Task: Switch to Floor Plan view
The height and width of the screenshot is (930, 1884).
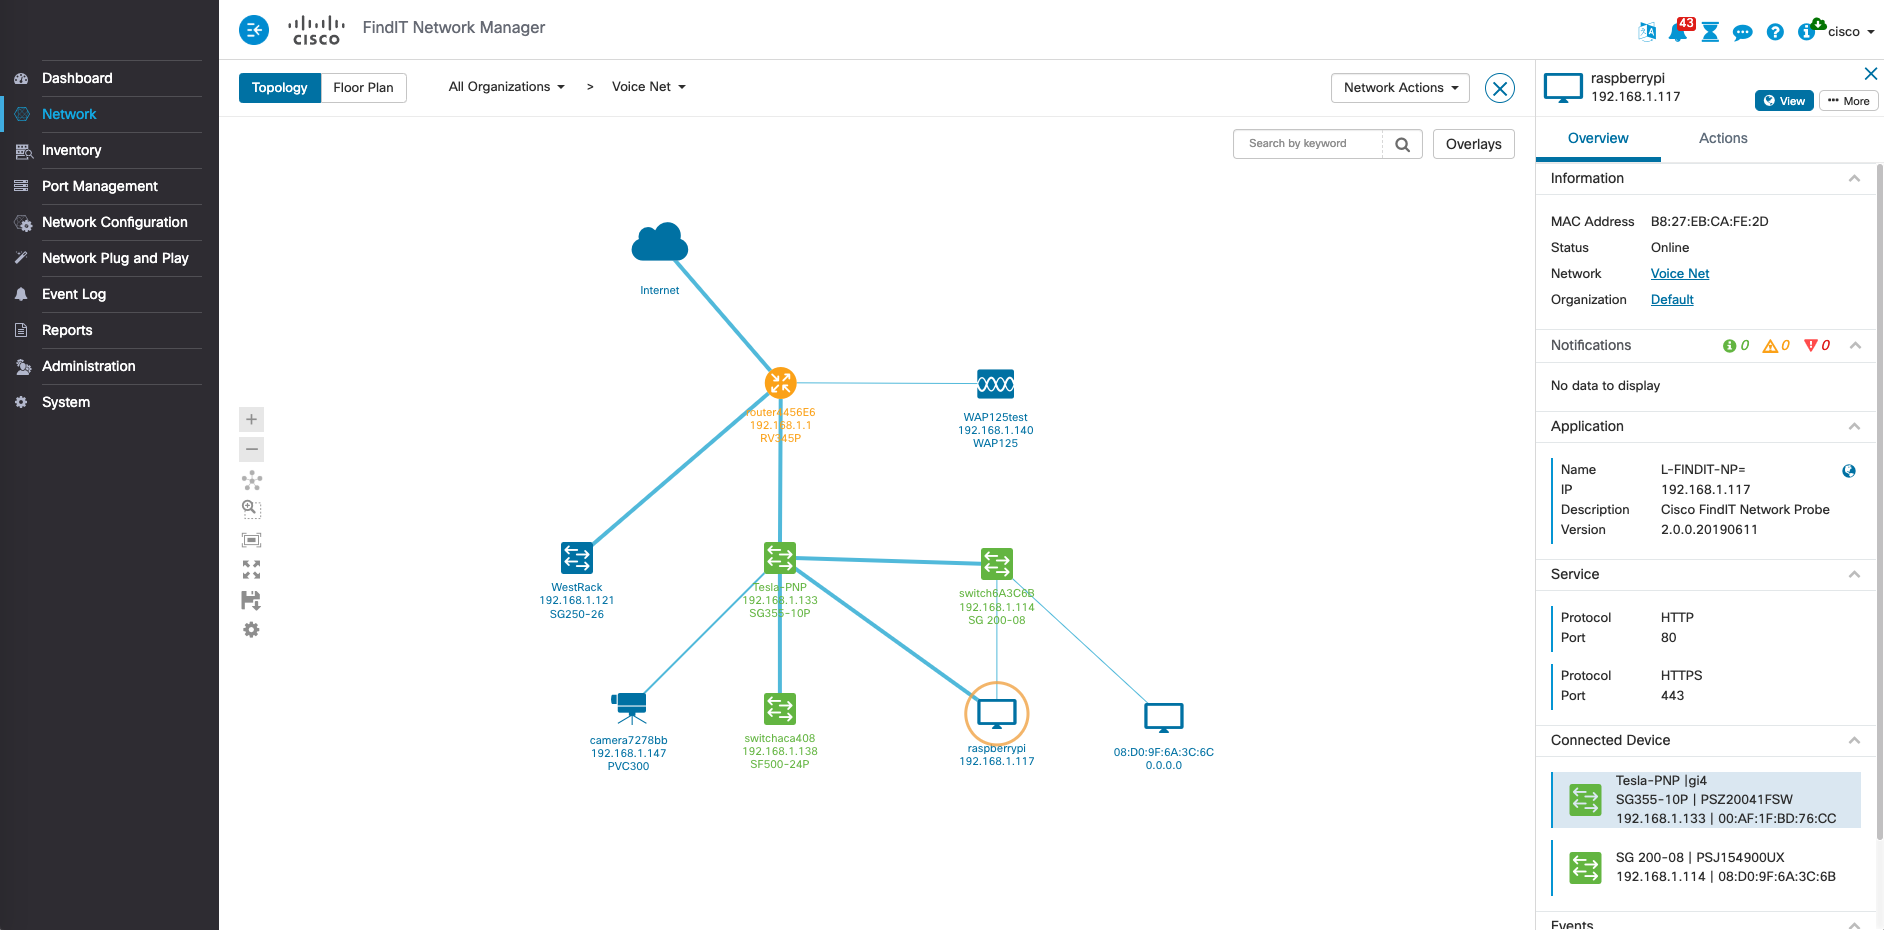Action: [363, 88]
